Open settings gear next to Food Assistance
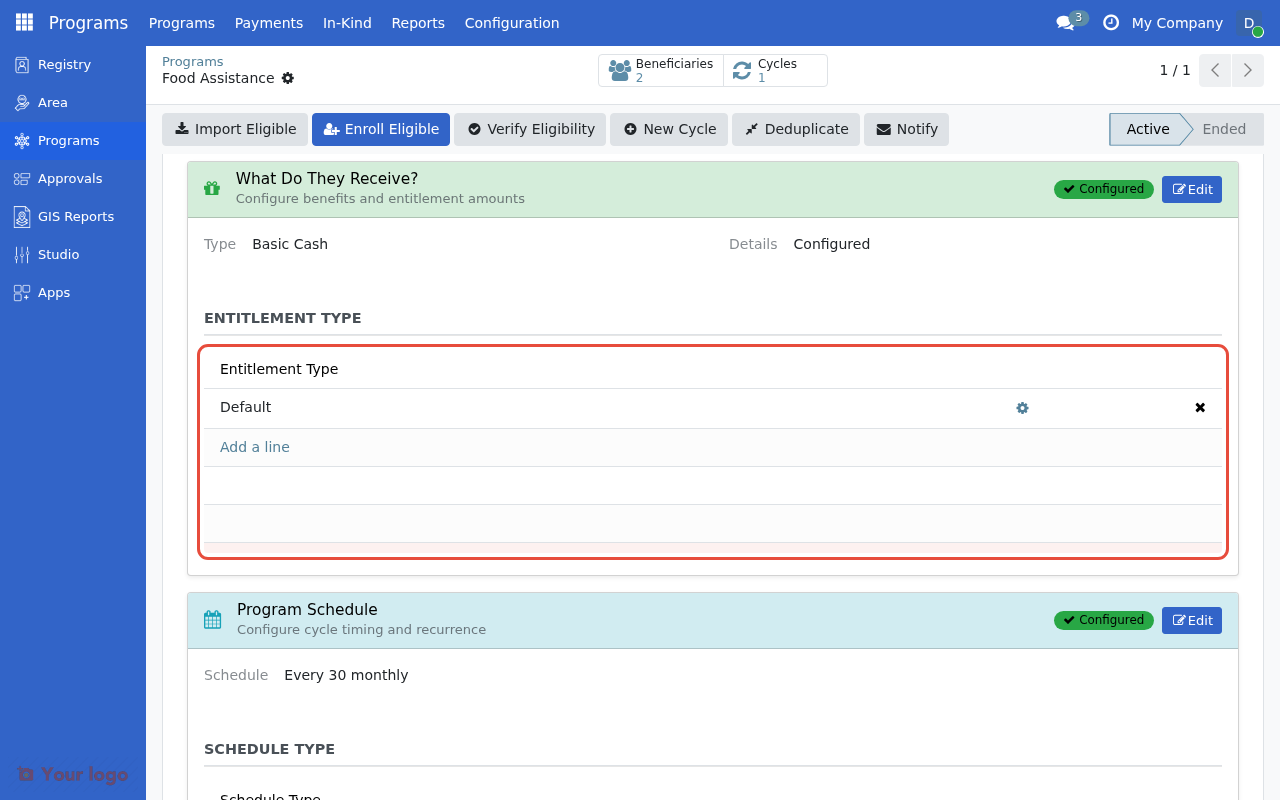 (x=288, y=78)
